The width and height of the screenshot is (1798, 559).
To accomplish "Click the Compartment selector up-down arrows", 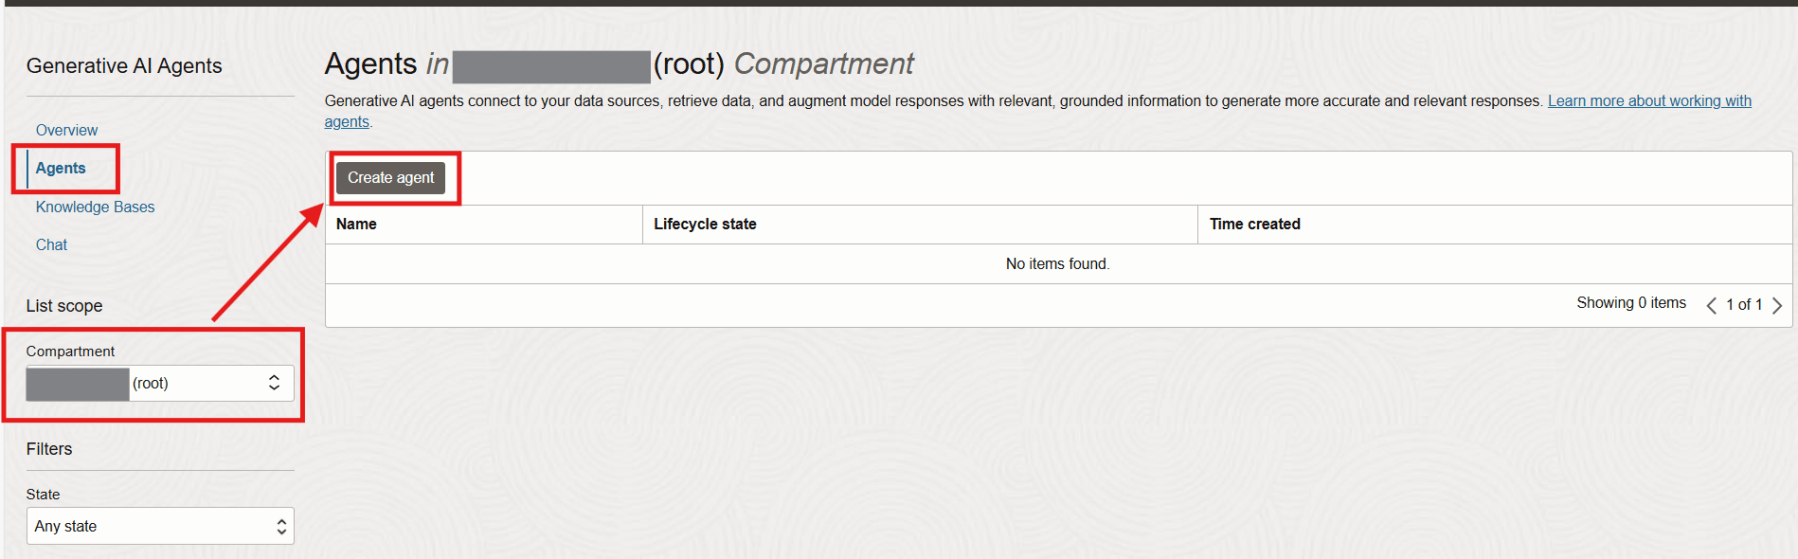I will pos(274,383).
